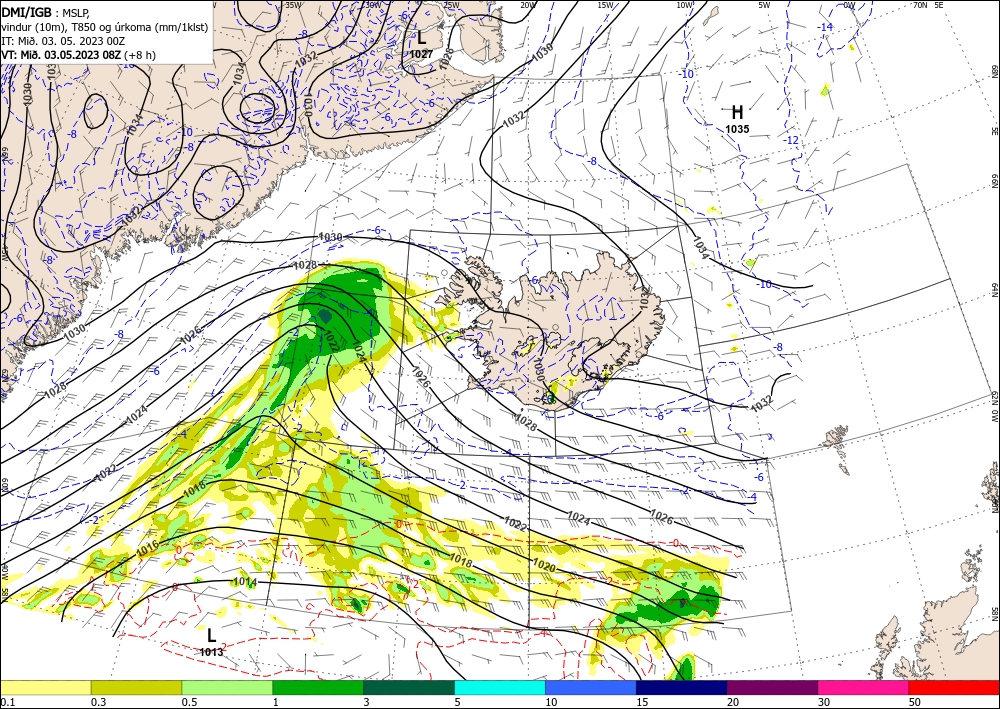Image resolution: width=1000 pixels, height=709 pixels.
Task: Click the yellow 0.1–0.3 legend swatch
Action: 45,687
